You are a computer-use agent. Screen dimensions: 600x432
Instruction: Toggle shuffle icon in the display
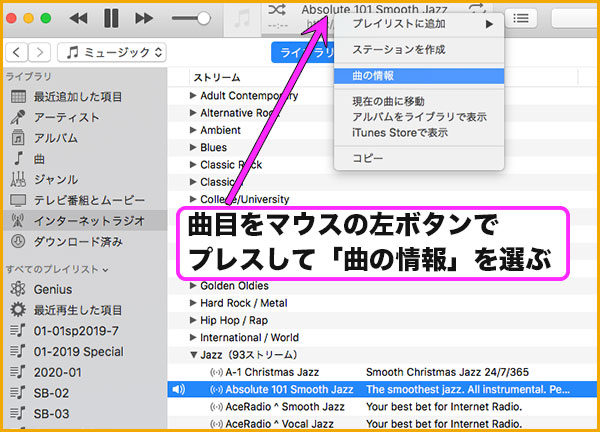coord(277,10)
